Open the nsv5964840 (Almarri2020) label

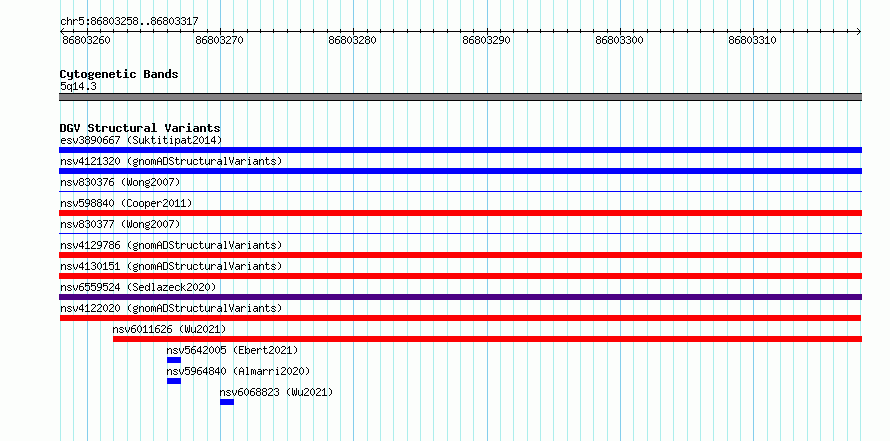tap(238, 371)
